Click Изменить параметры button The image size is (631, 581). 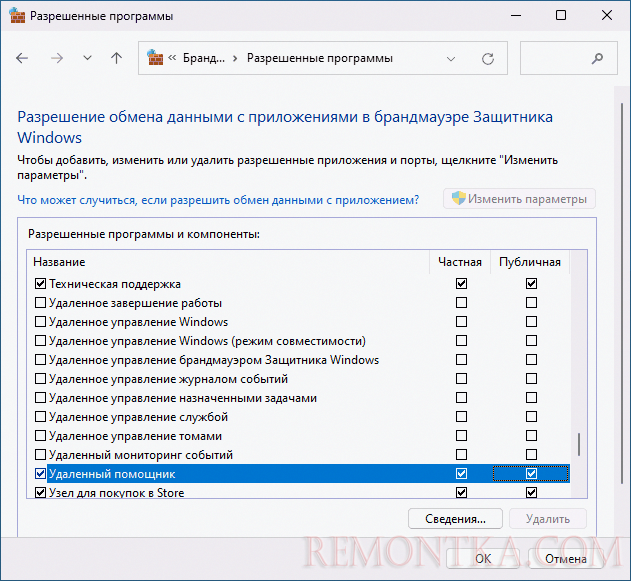pyautogui.click(x=519, y=199)
